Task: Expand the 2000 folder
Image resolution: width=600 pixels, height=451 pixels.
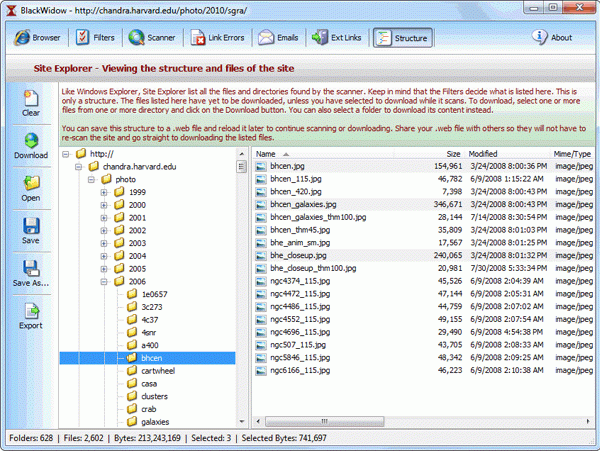Action: (x=104, y=205)
